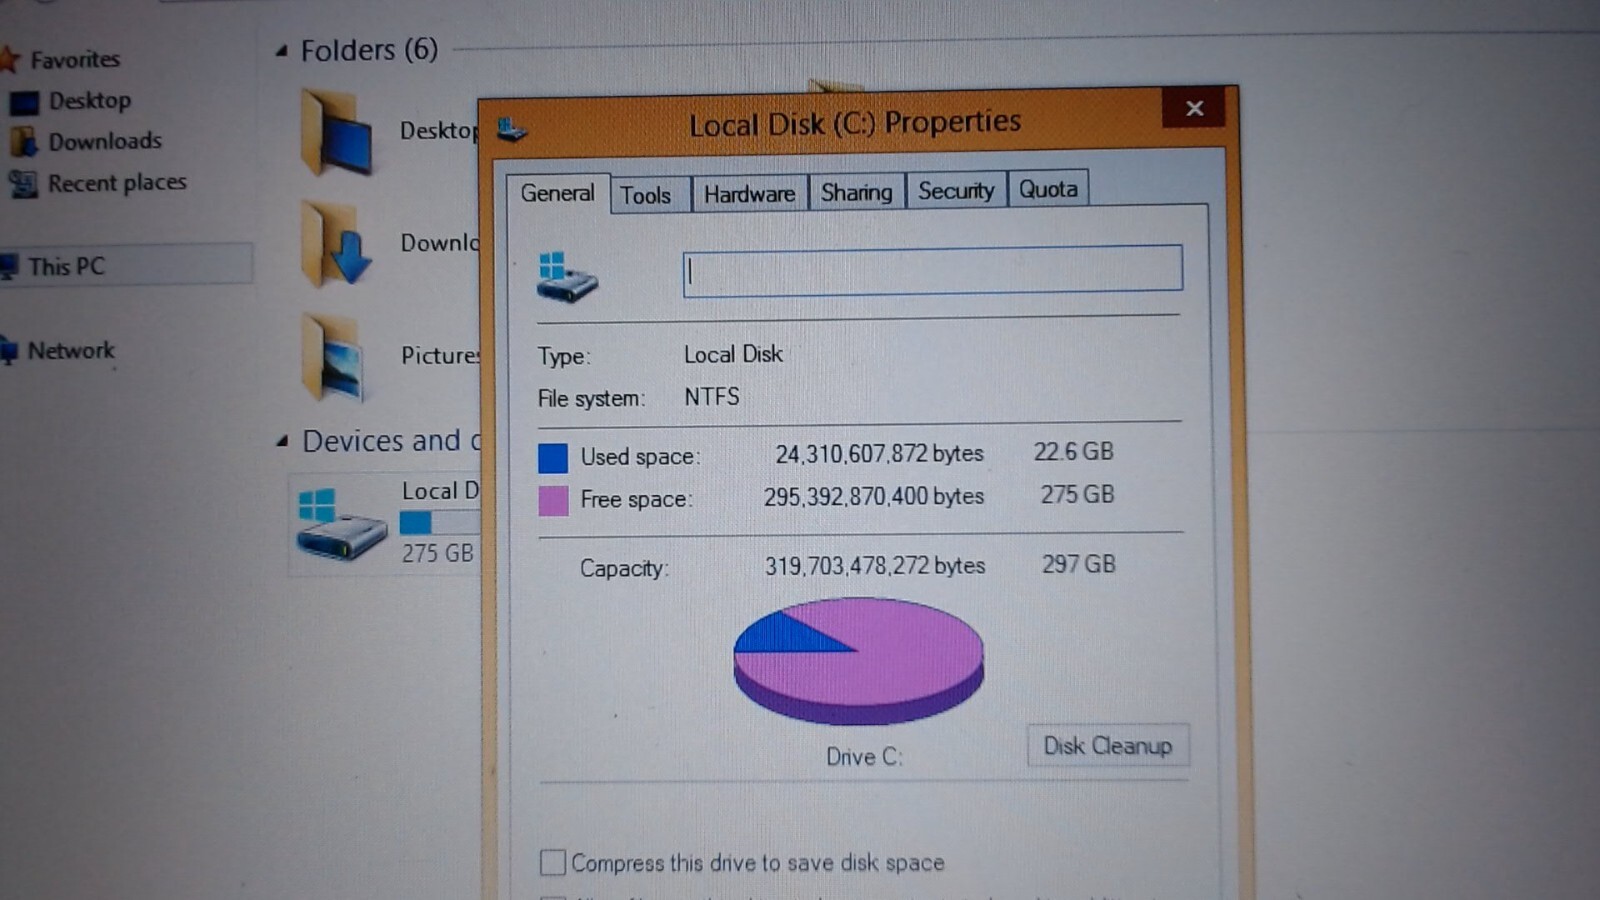Click the Local Disk capacity bar in Explorer
Screen dimensions: 1600x900
point(440,522)
